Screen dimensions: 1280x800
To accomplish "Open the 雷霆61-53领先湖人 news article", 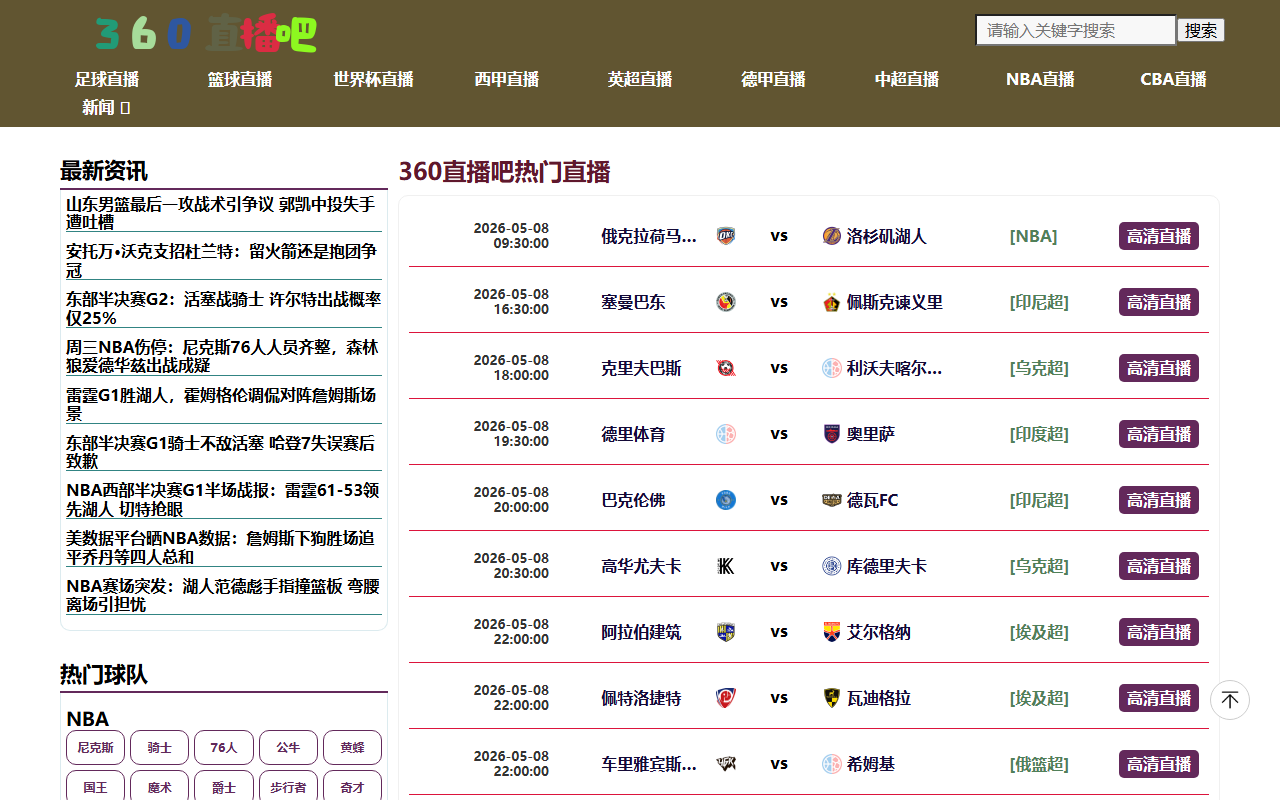I will point(224,500).
